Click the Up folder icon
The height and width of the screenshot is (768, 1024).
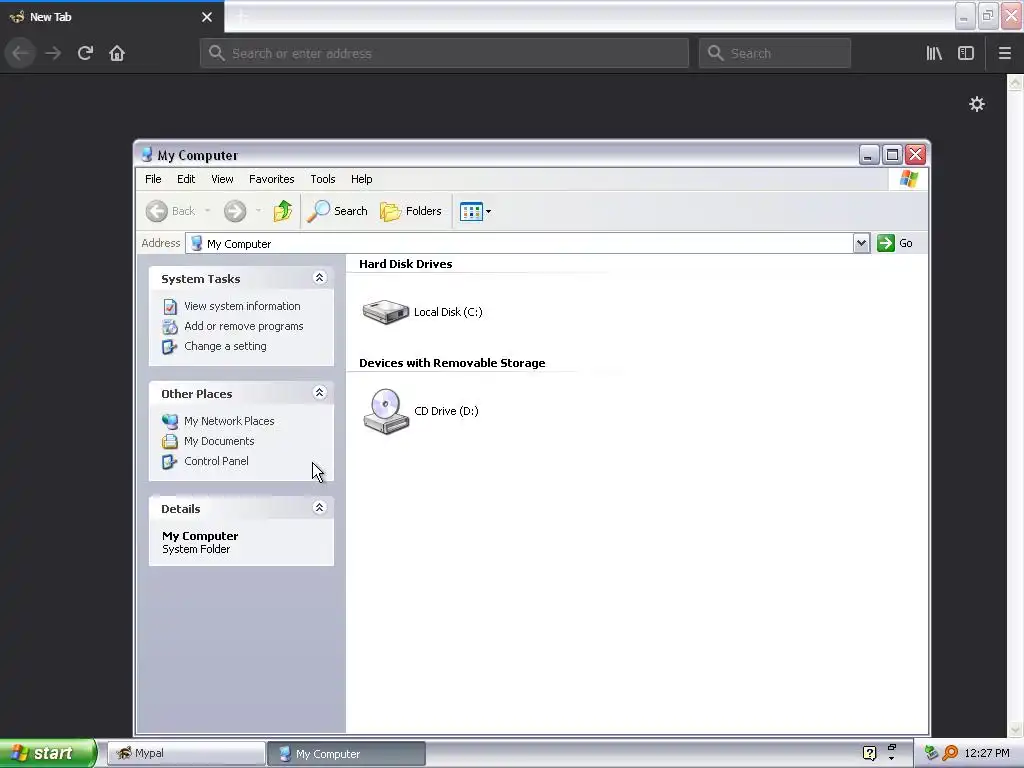pos(283,211)
